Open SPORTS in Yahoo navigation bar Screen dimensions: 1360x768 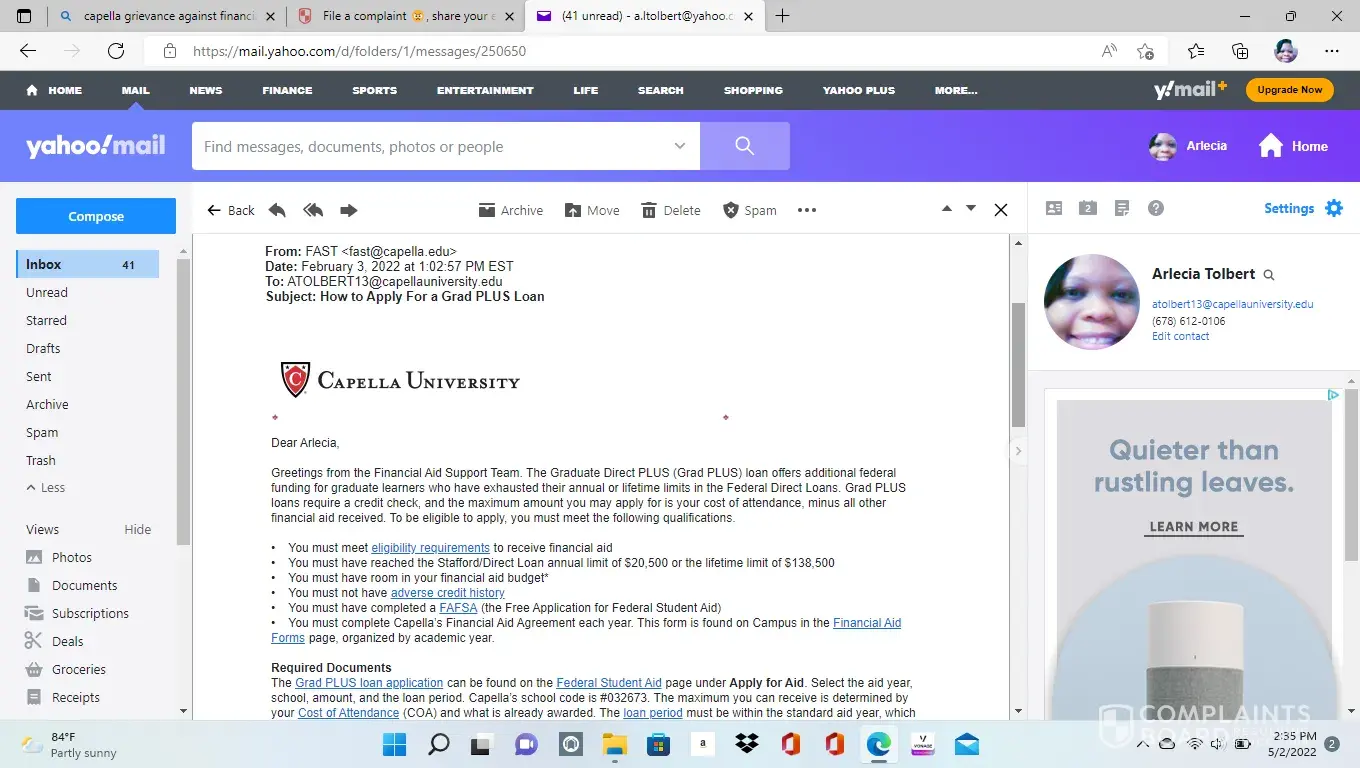[375, 90]
